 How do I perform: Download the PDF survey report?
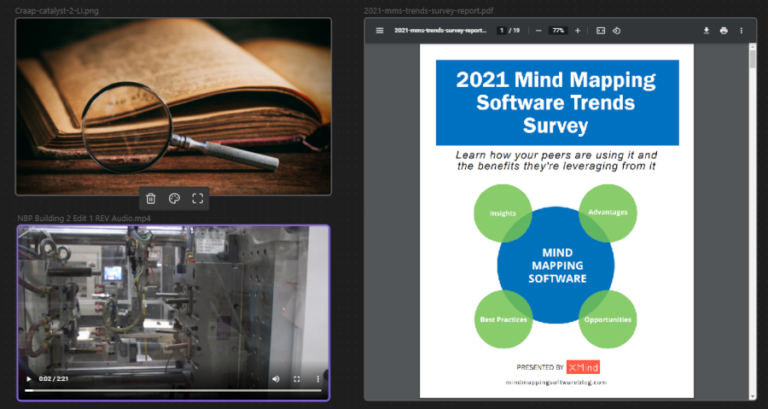706,31
